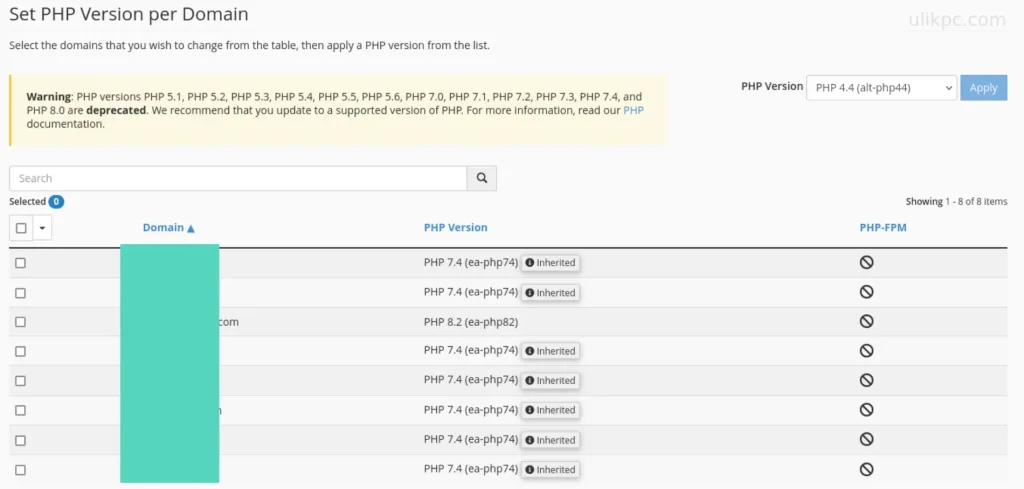Click PHP-FPM disabled icon for PHP 8.2 row
Viewport: 1024px width, 489px height.
click(866, 322)
